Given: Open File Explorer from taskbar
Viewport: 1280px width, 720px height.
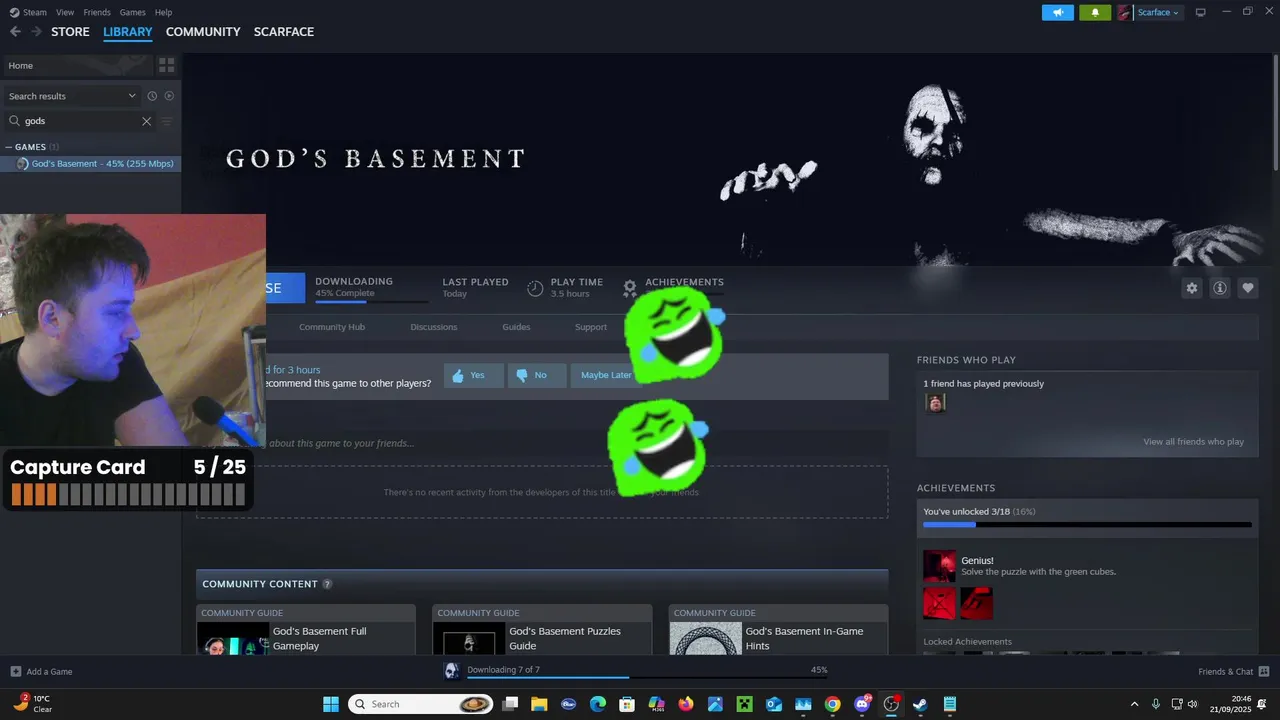Looking at the screenshot, I should pyautogui.click(x=539, y=704).
